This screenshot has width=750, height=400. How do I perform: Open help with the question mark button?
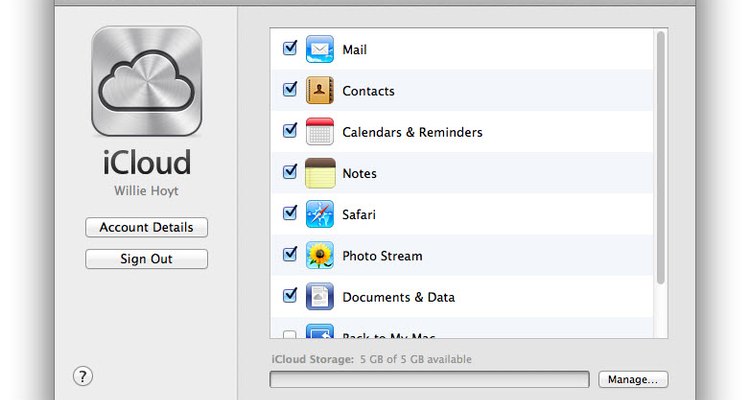(83, 376)
